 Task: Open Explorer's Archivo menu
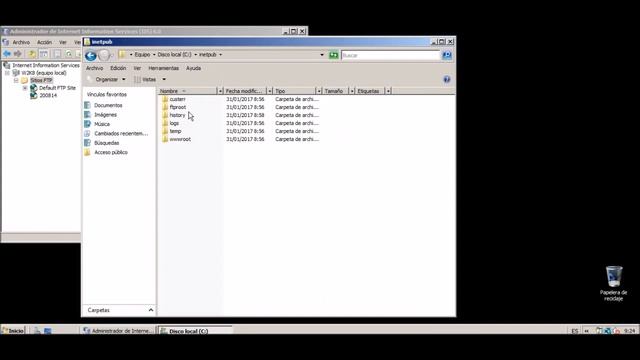pyautogui.click(x=94, y=68)
